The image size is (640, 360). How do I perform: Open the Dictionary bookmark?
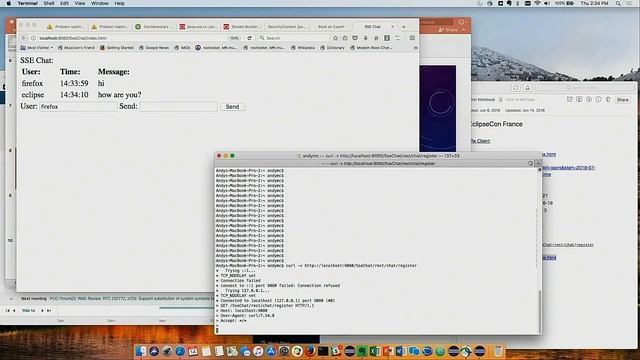[332, 48]
